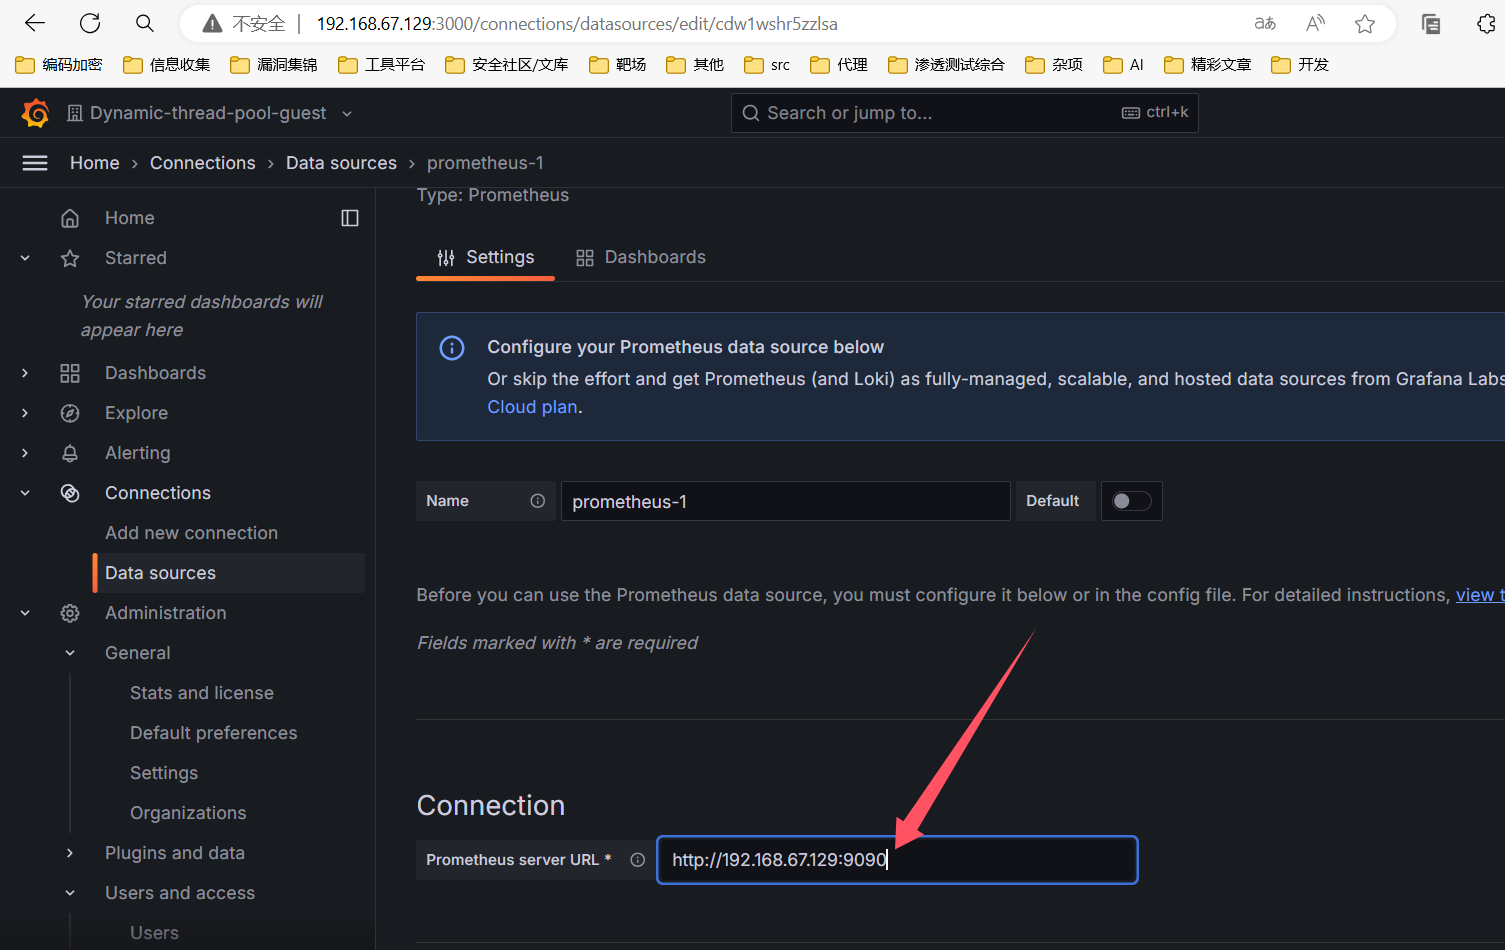Open the 工具平台 bookmark folder

pyautogui.click(x=382, y=65)
